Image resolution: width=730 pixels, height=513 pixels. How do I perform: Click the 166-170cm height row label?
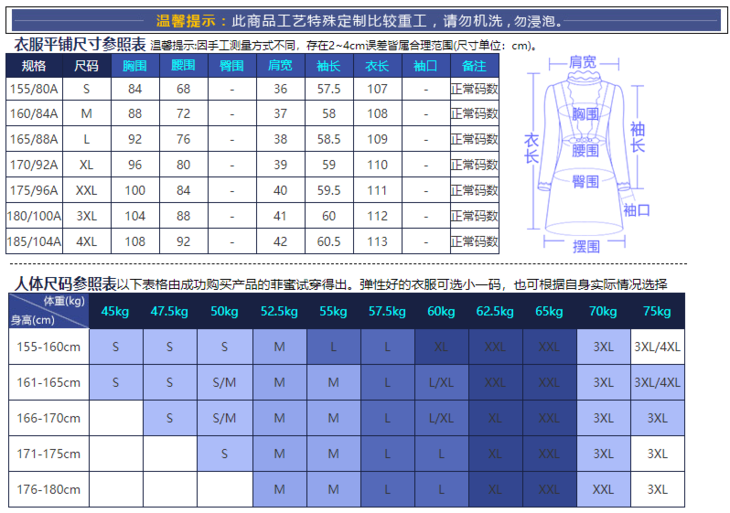point(48,418)
